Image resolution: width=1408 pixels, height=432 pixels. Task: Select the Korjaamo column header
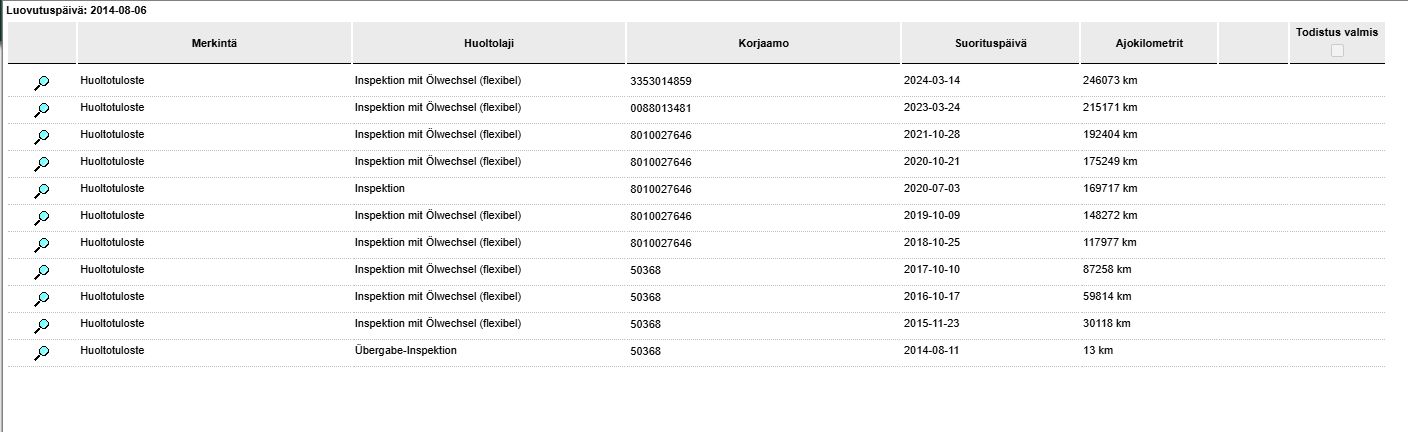click(x=764, y=43)
